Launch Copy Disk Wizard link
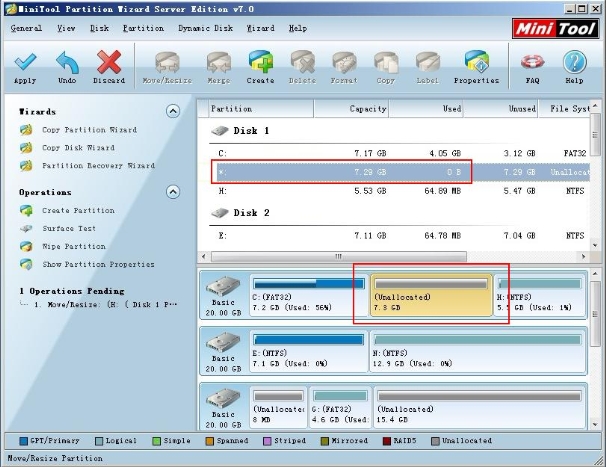This screenshot has height=467, width=606. pyautogui.click(x=78, y=148)
